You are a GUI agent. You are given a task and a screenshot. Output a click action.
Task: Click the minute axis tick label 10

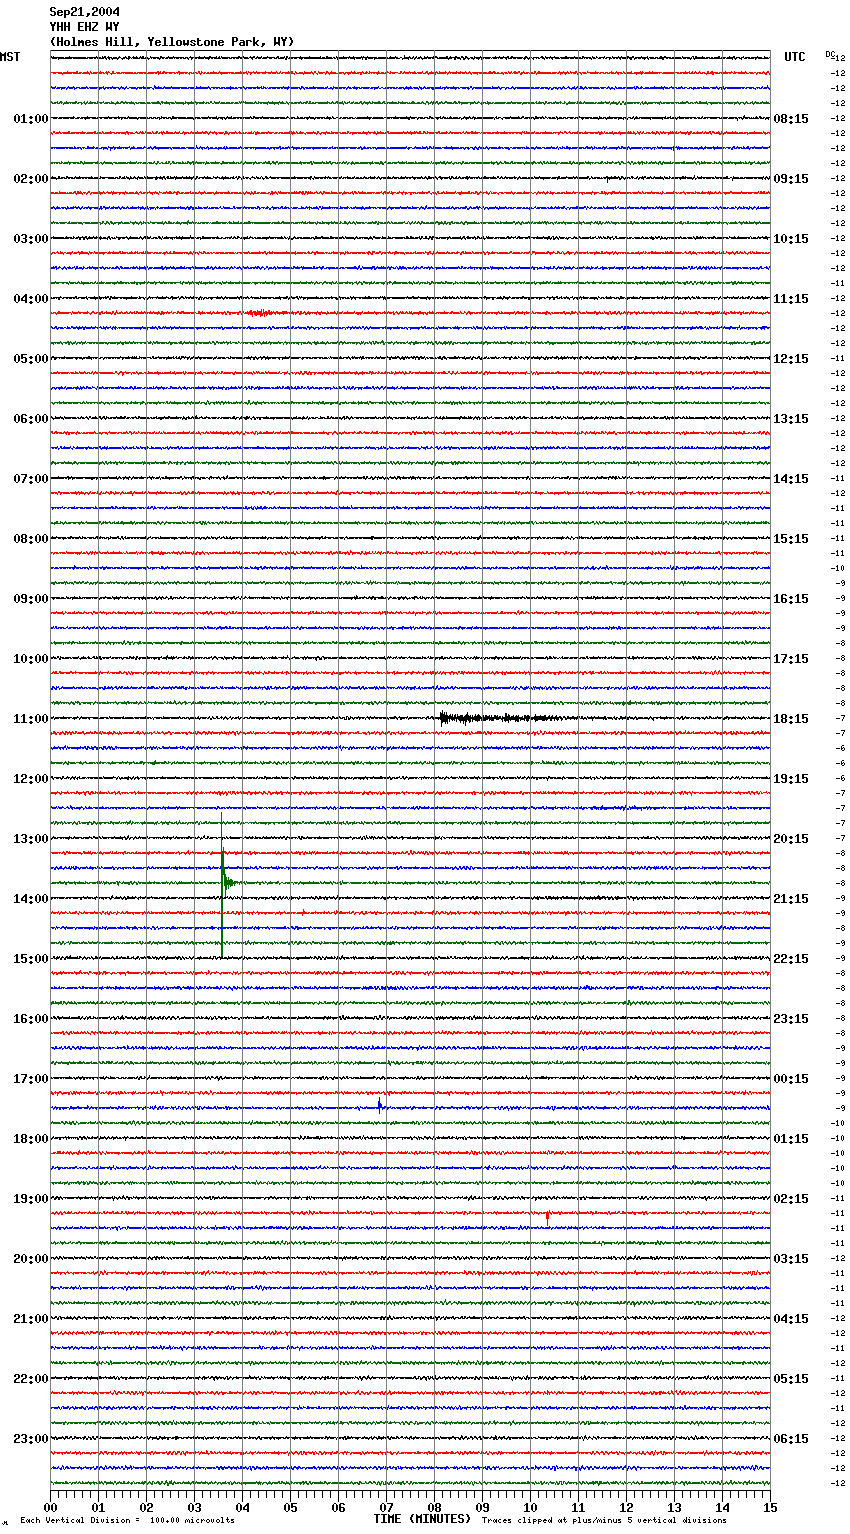point(530,1507)
